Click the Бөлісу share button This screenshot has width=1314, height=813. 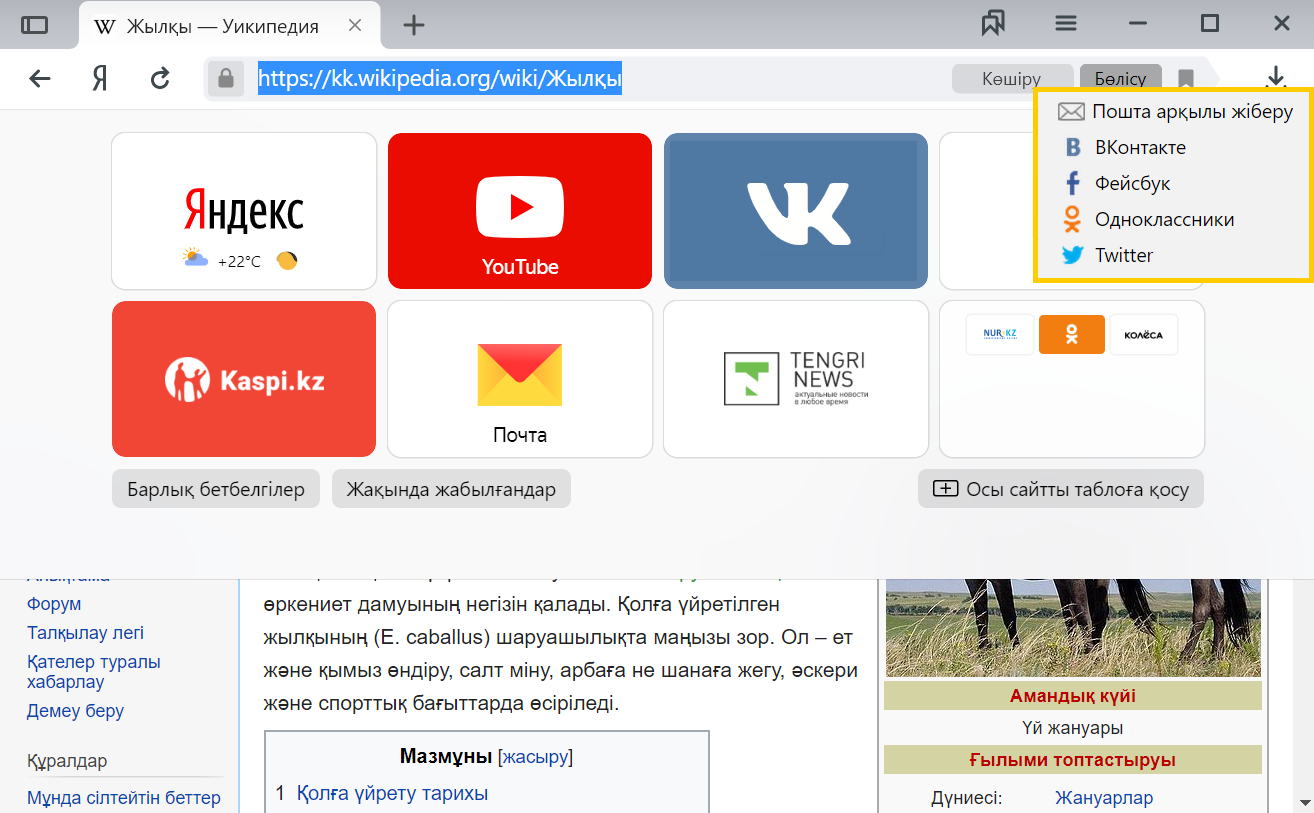pyautogui.click(x=1120, y=79)
